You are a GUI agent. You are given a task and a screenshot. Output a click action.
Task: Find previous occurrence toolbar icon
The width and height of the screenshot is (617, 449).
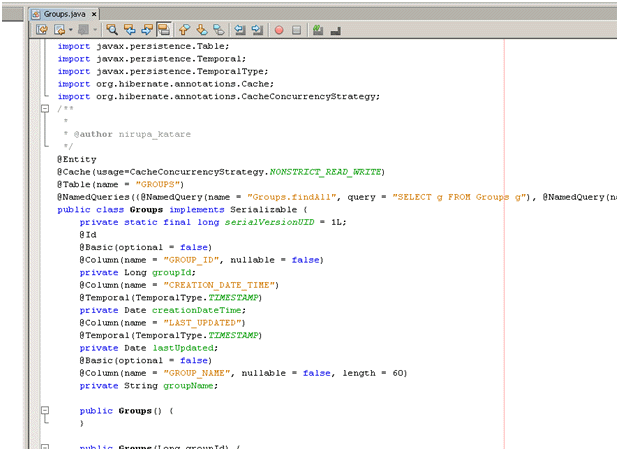pos(129,30)
